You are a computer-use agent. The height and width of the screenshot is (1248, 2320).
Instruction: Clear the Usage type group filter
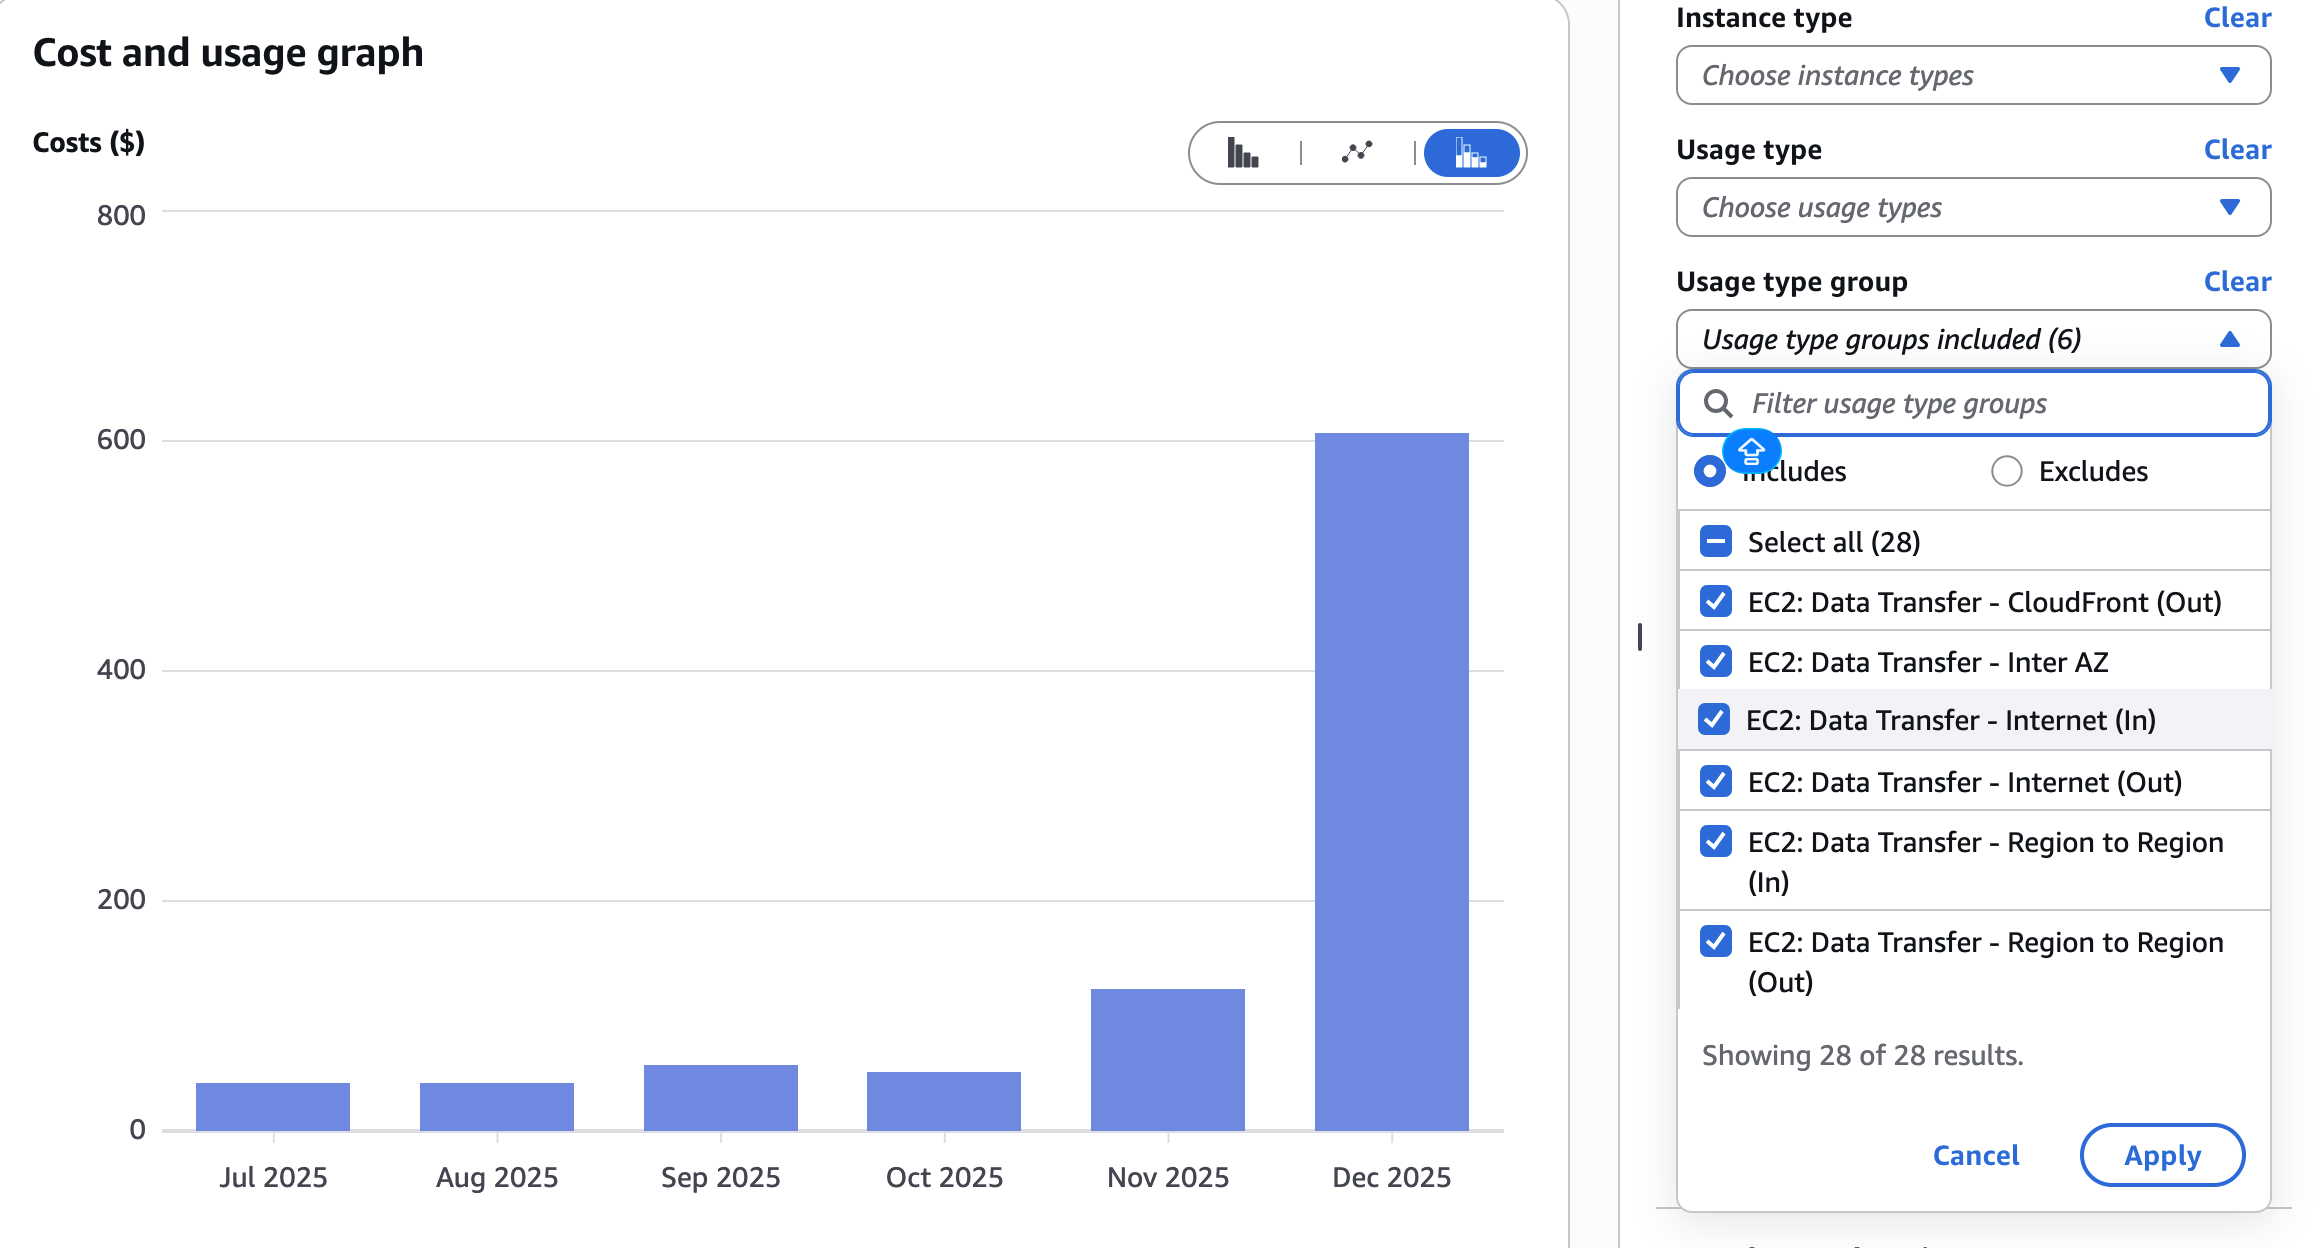(2237, 282)
